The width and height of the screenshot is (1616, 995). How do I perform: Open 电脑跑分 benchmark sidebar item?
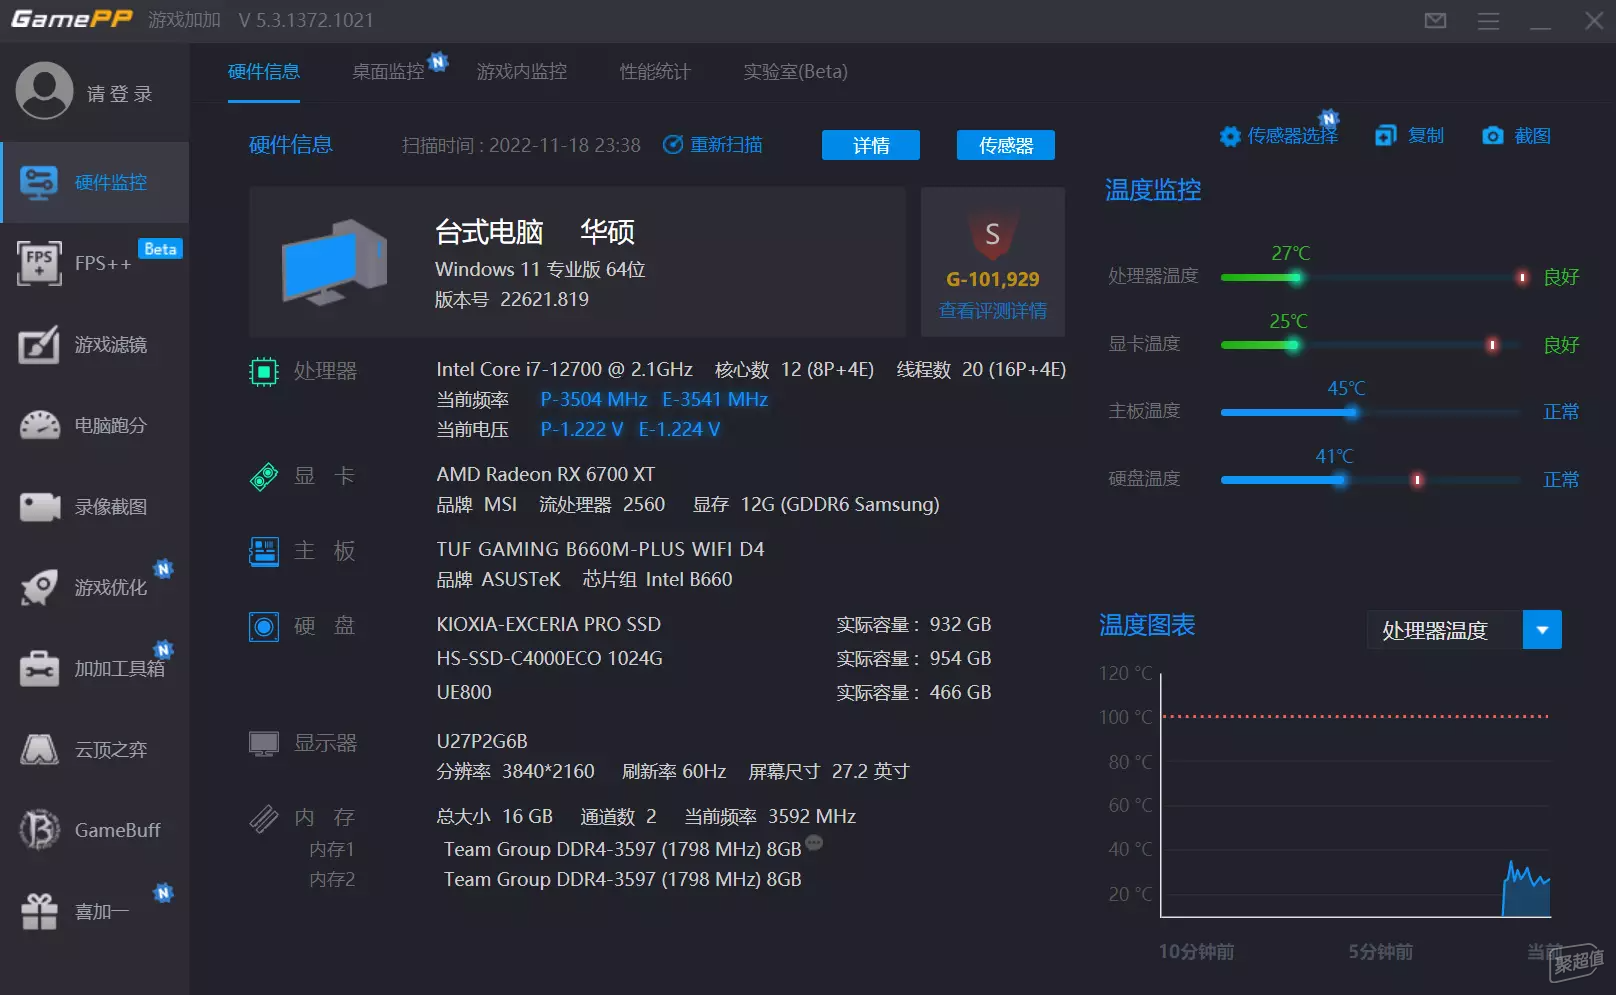pos(95,425)
